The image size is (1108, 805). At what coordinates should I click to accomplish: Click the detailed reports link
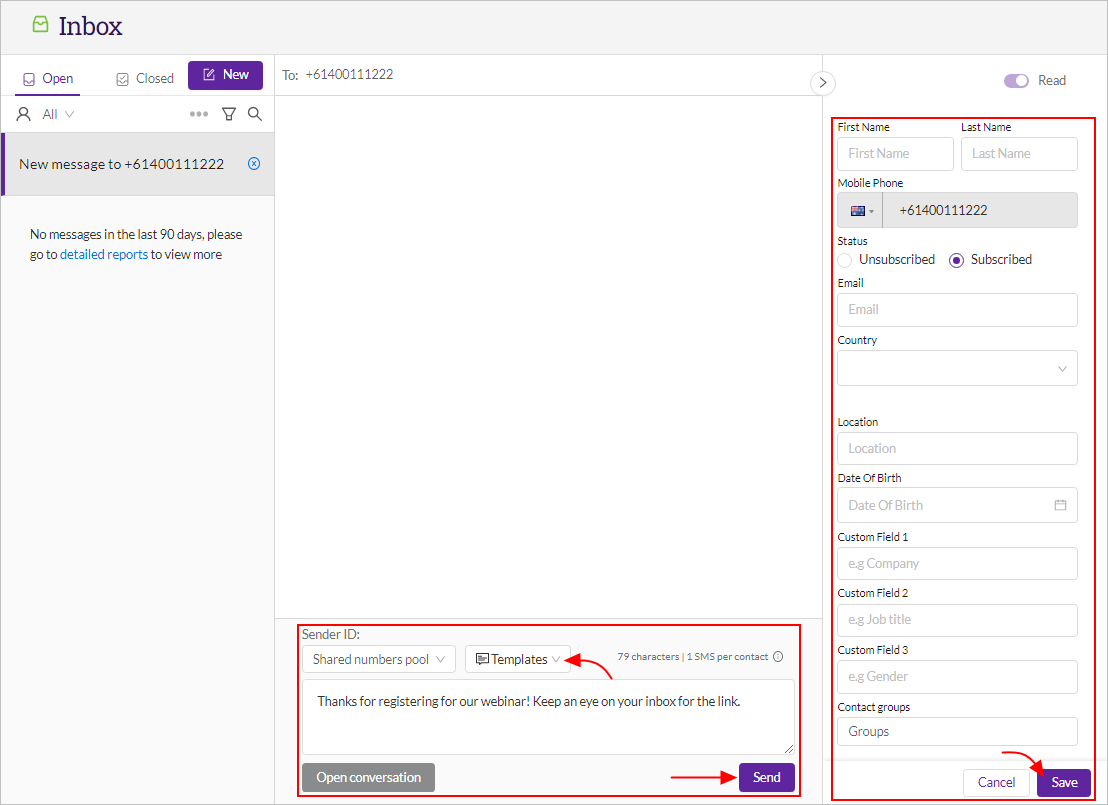103,253
